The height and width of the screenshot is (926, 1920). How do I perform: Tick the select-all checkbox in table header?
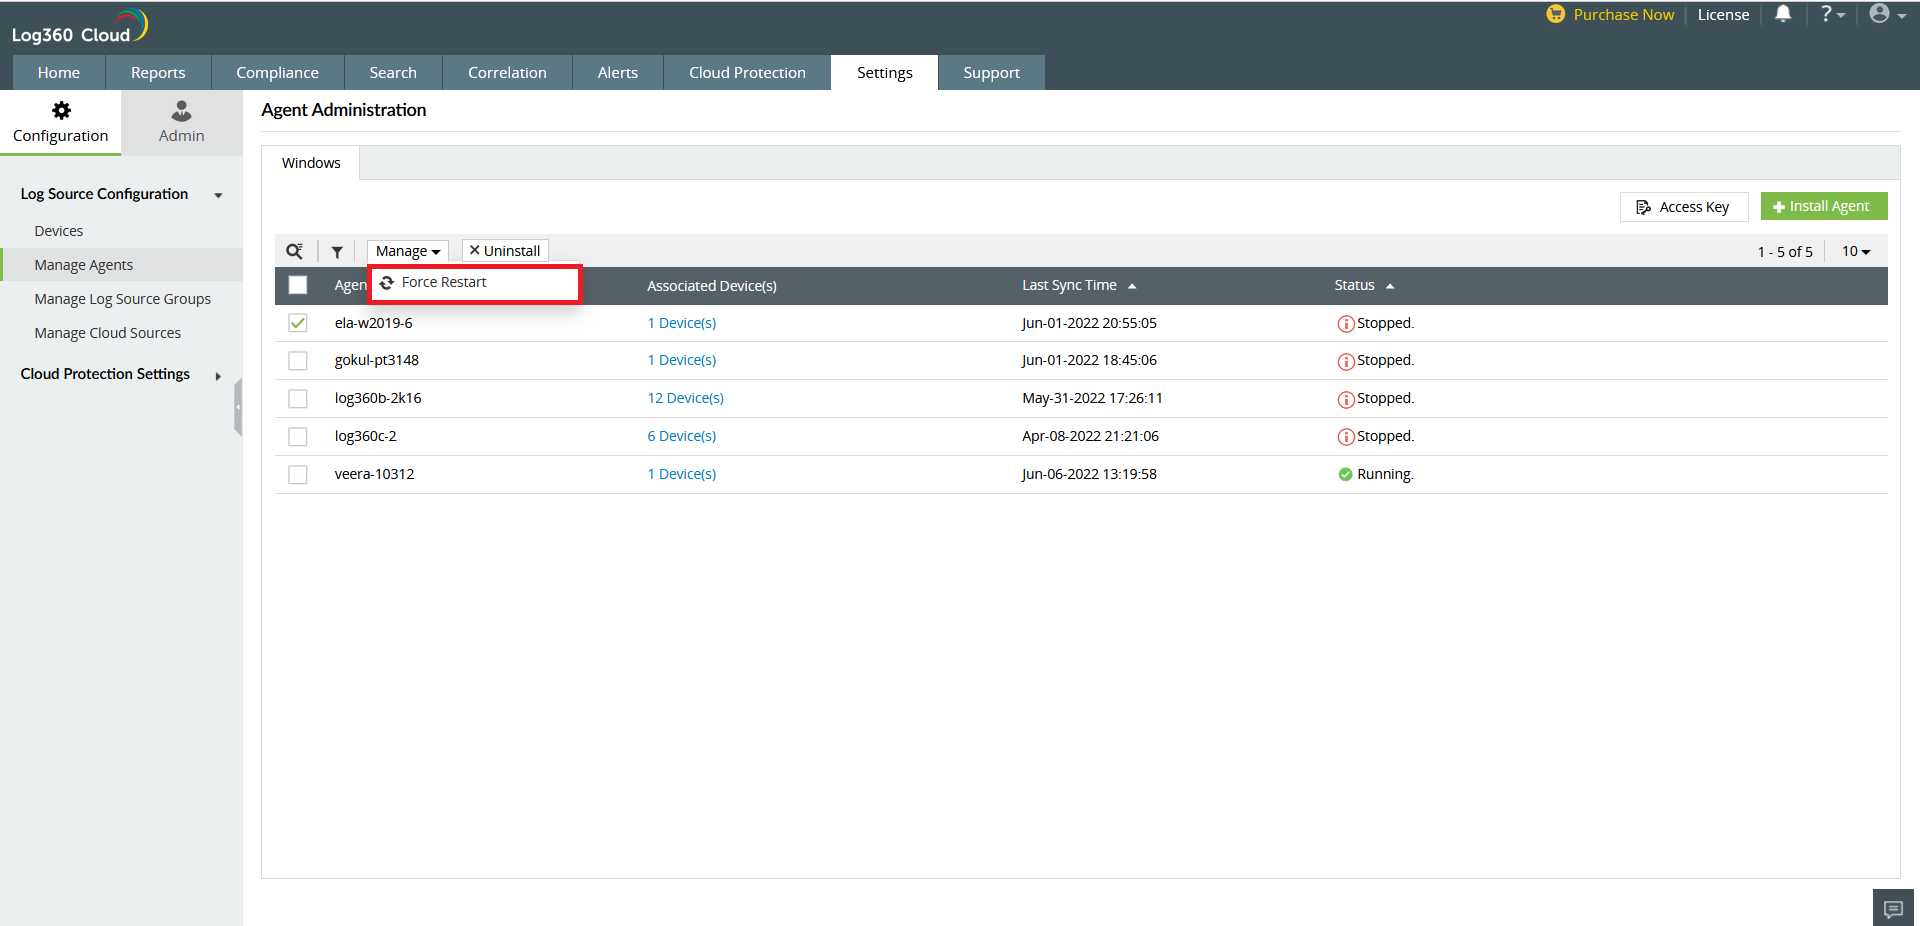coord(298,285)
